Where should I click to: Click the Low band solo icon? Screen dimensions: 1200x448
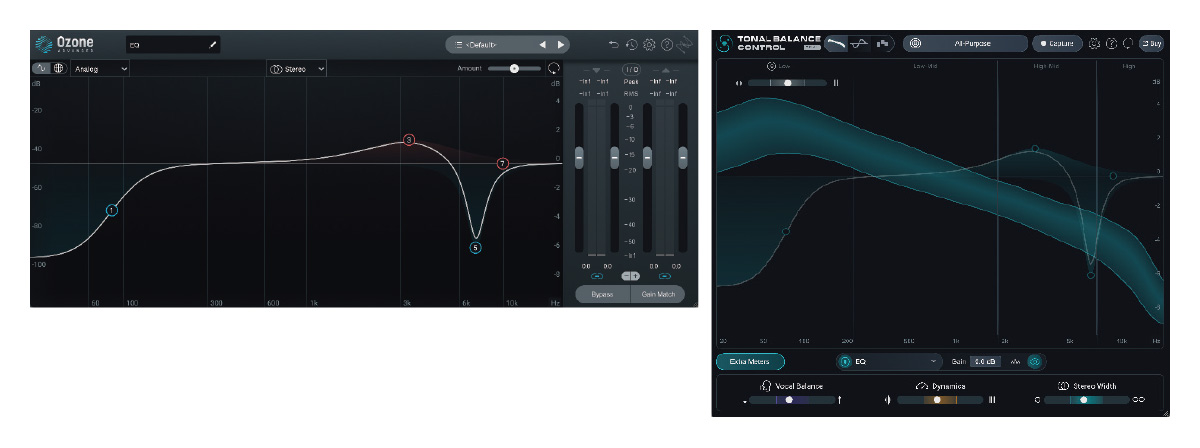[x=772, y=67]
